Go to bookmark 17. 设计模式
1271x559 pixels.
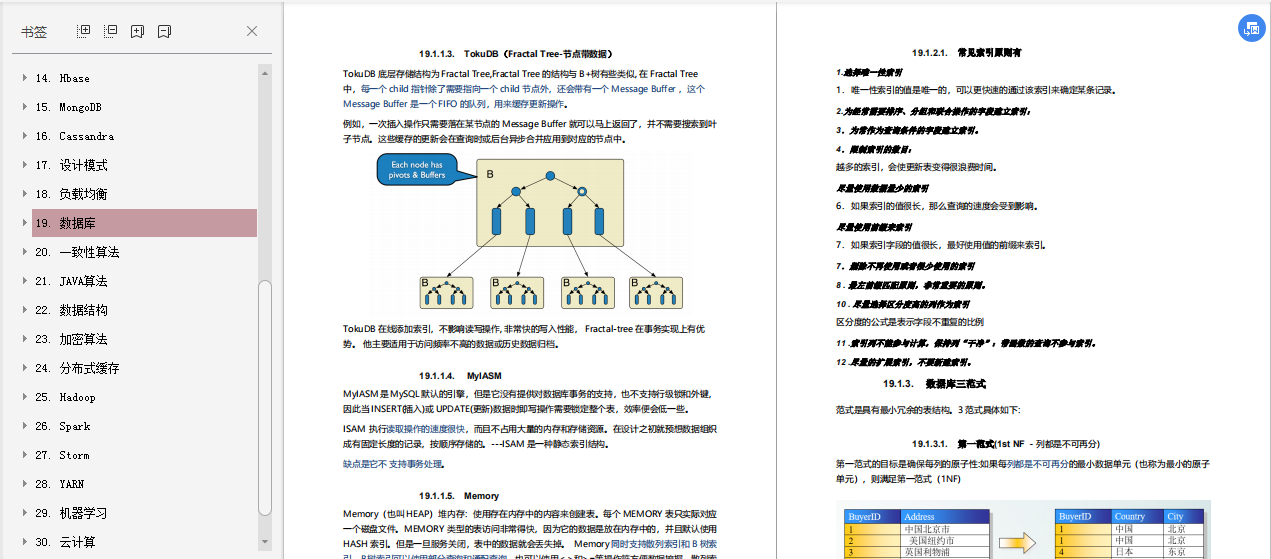pos(71,165)
